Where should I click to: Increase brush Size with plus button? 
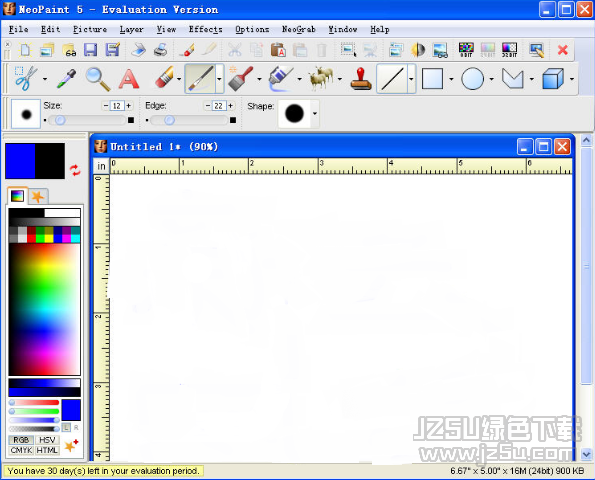click(x=129, y=105)
